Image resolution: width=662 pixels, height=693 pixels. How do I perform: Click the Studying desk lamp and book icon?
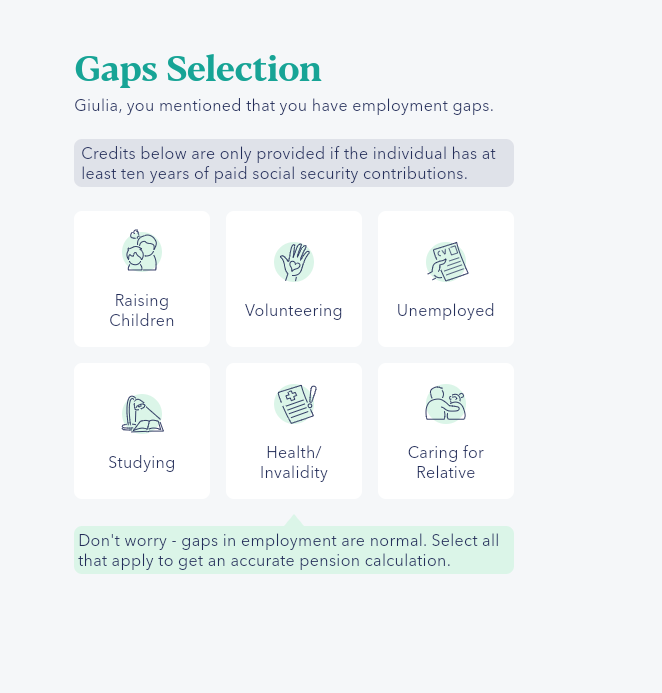point(142,414)
